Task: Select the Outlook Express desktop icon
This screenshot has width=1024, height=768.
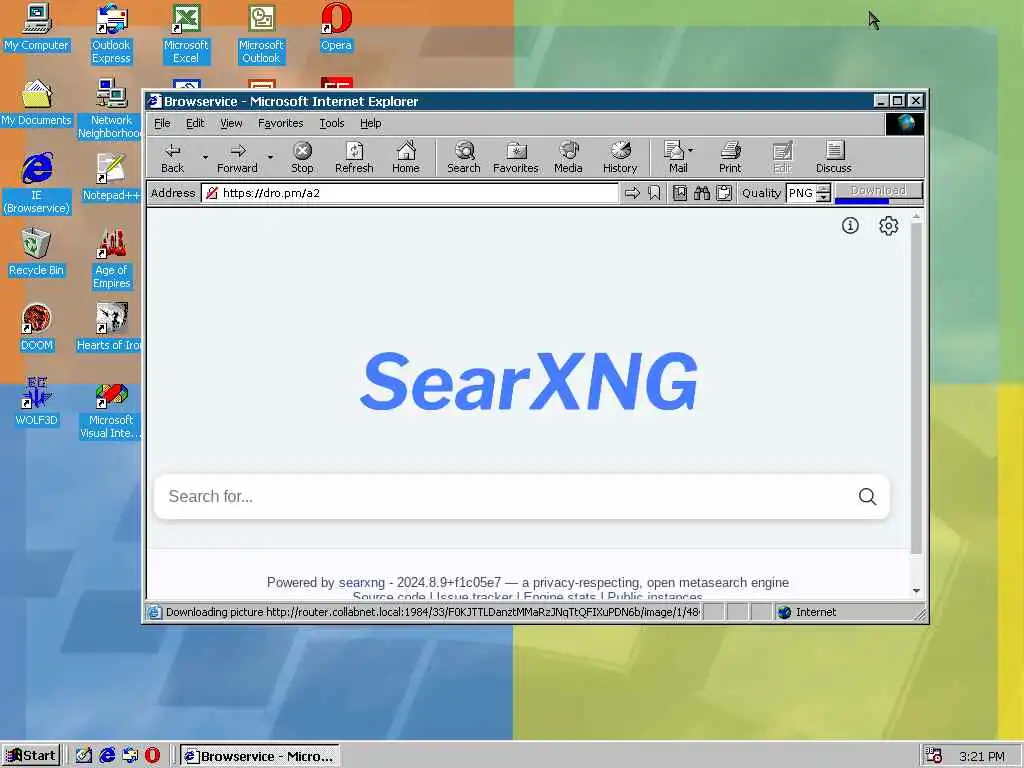Action: tap(111, 33)
